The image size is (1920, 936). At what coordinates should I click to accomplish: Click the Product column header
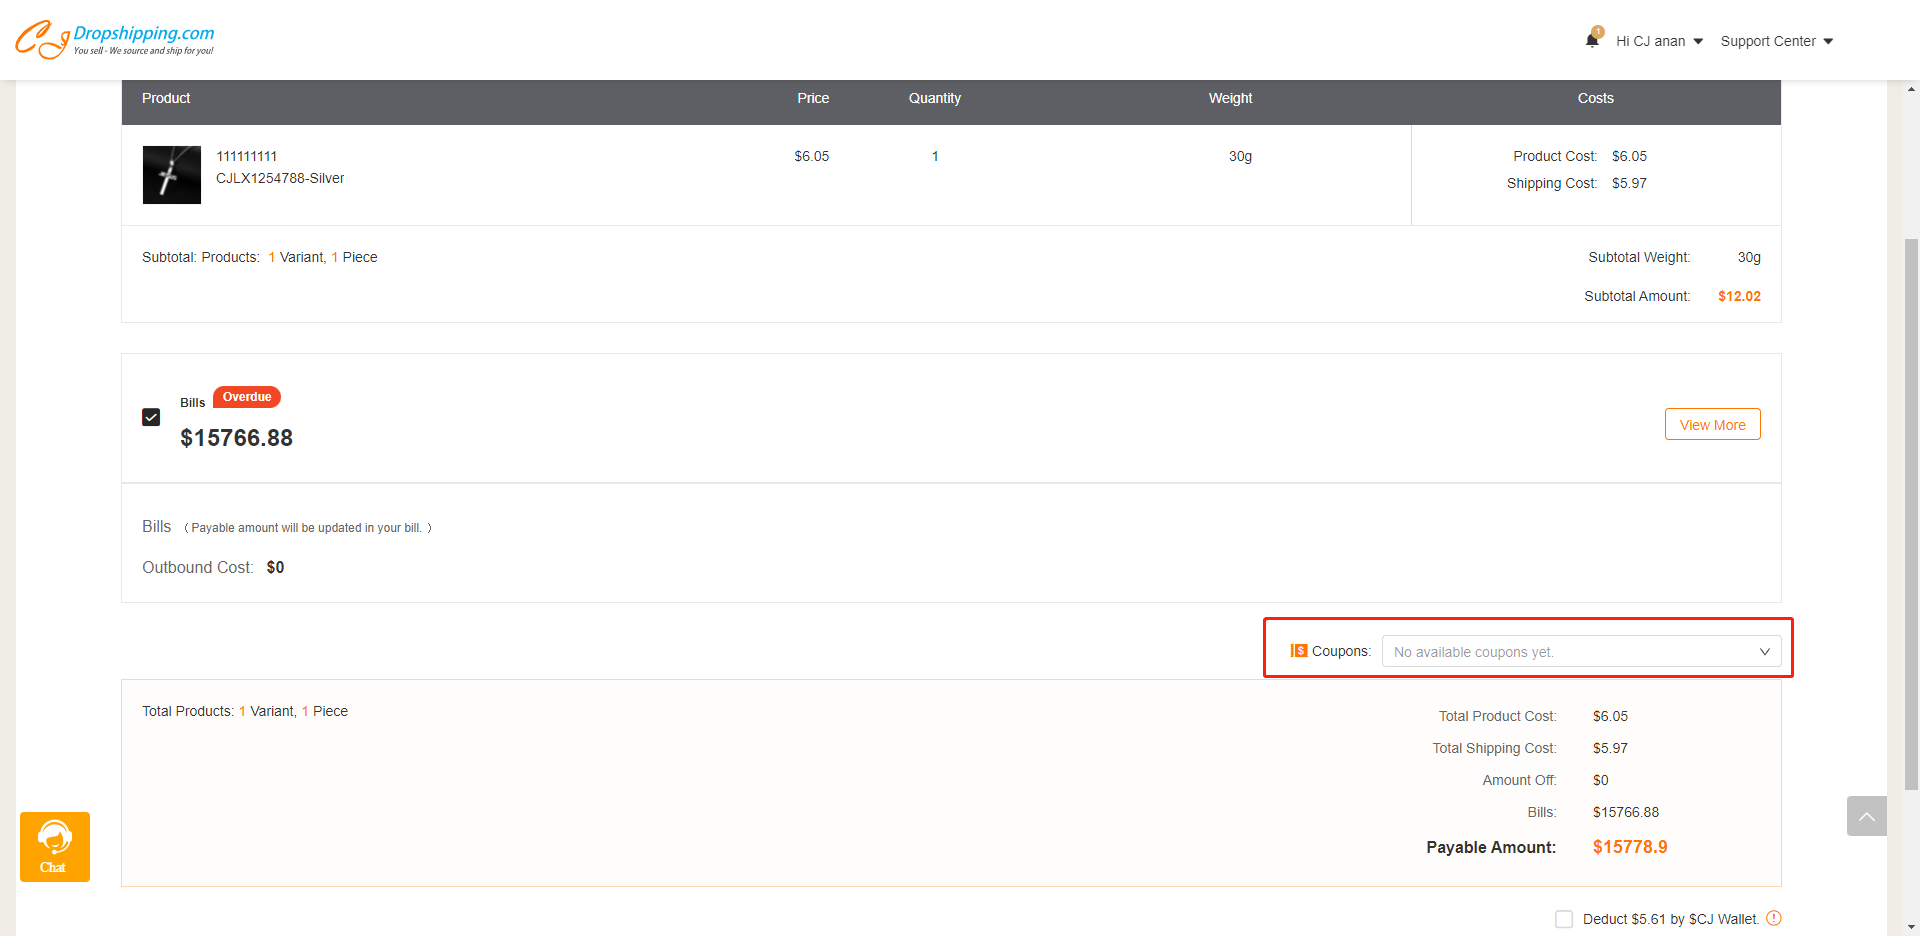(x=166, y=98)
